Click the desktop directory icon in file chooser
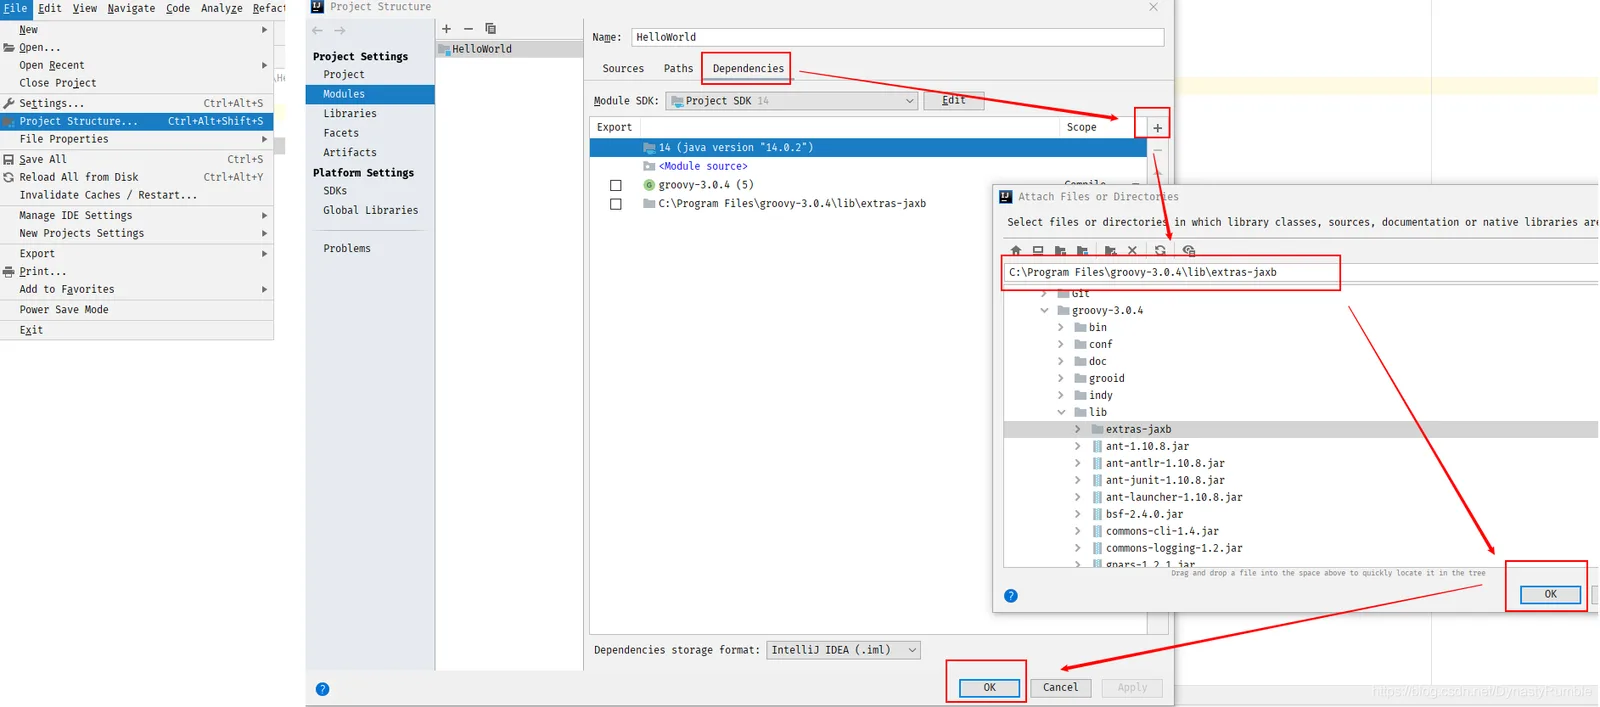This screenshot has height=707, width=1600. pyautogui.click(x=1038, y=251)
